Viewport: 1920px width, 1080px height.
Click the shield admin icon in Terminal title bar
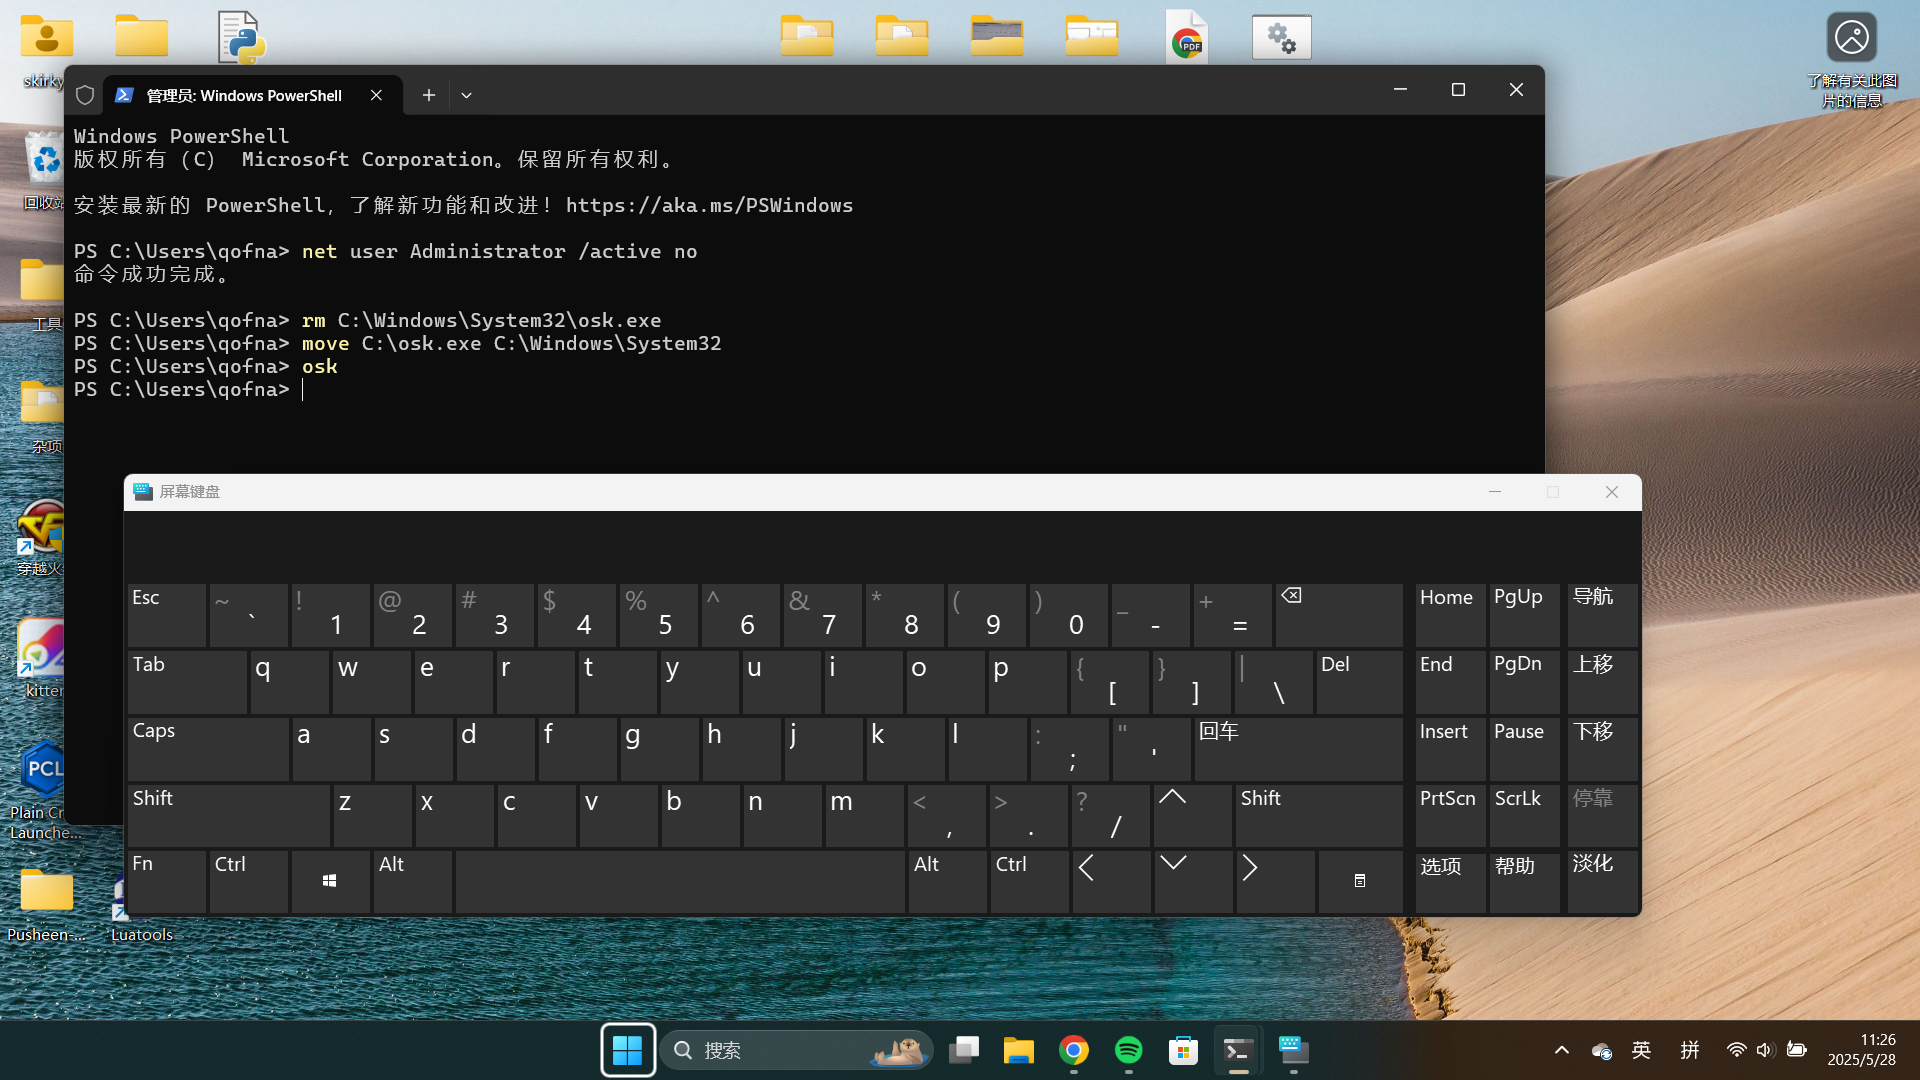coord(85,95)
